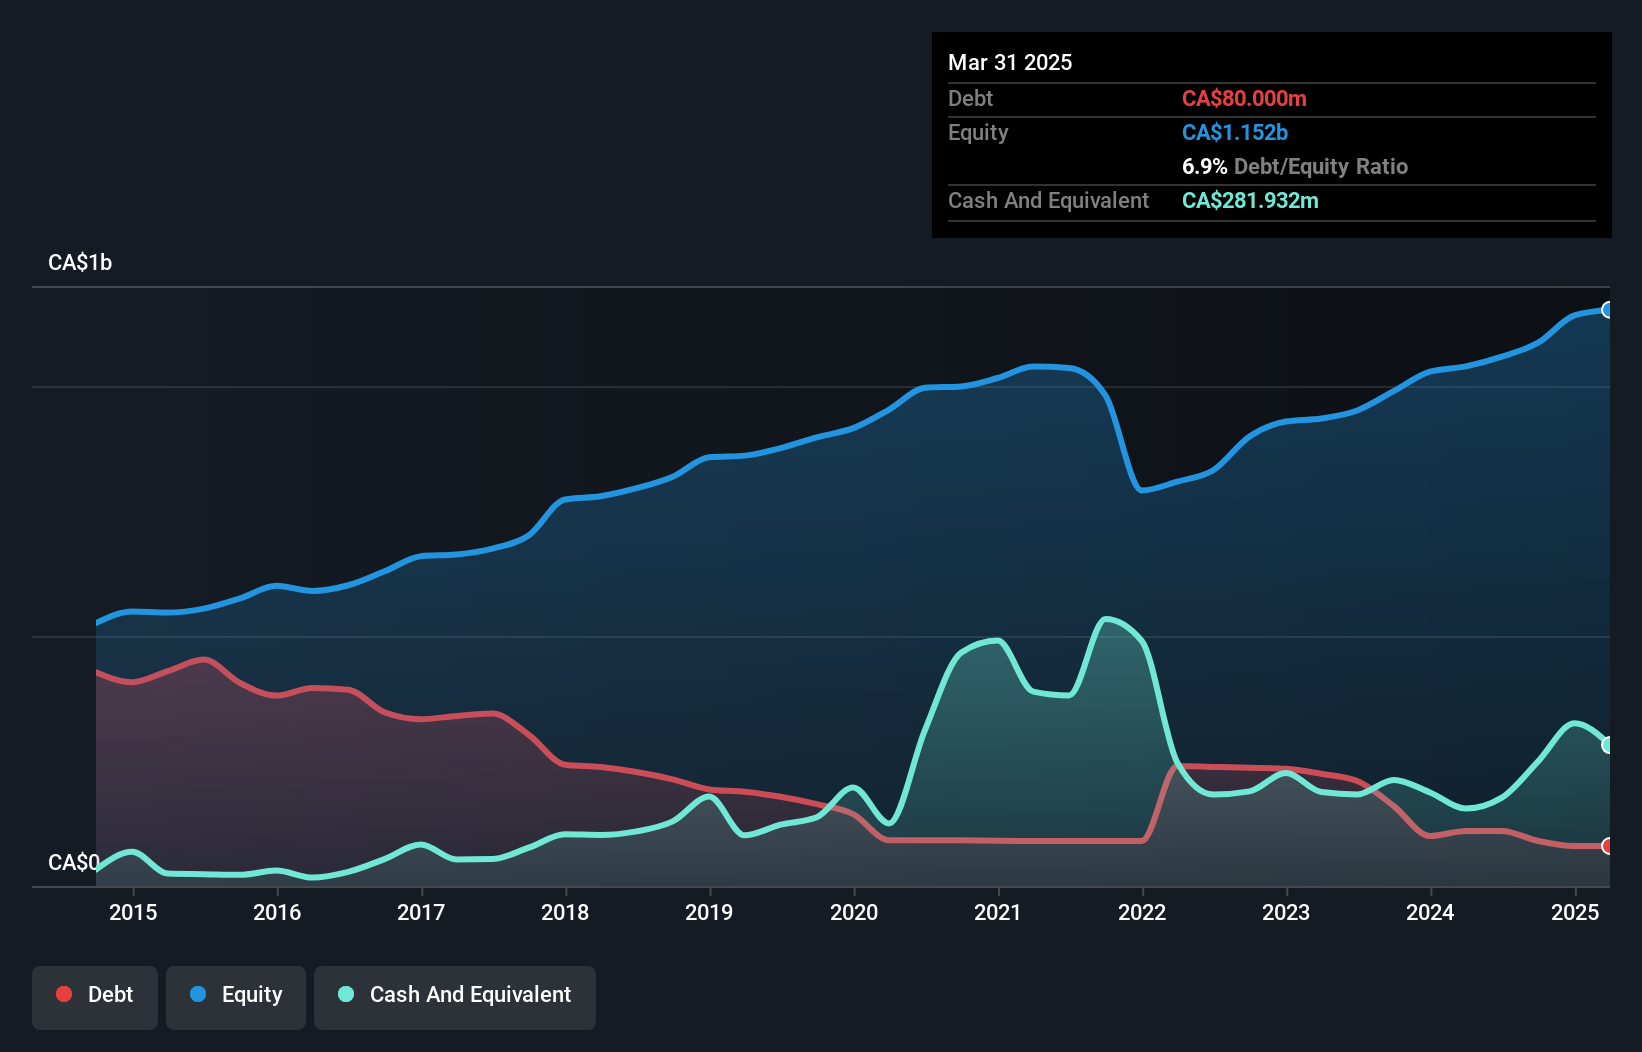This screenshot has width=1642, height=1052.
Task: Click the Equity value CA$1.152b link
Action: pos(1234,131)
